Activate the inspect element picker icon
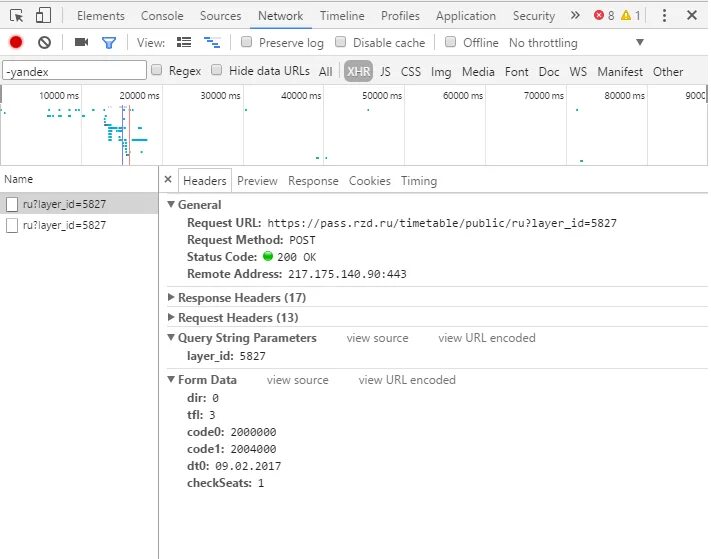 point(17,16)
